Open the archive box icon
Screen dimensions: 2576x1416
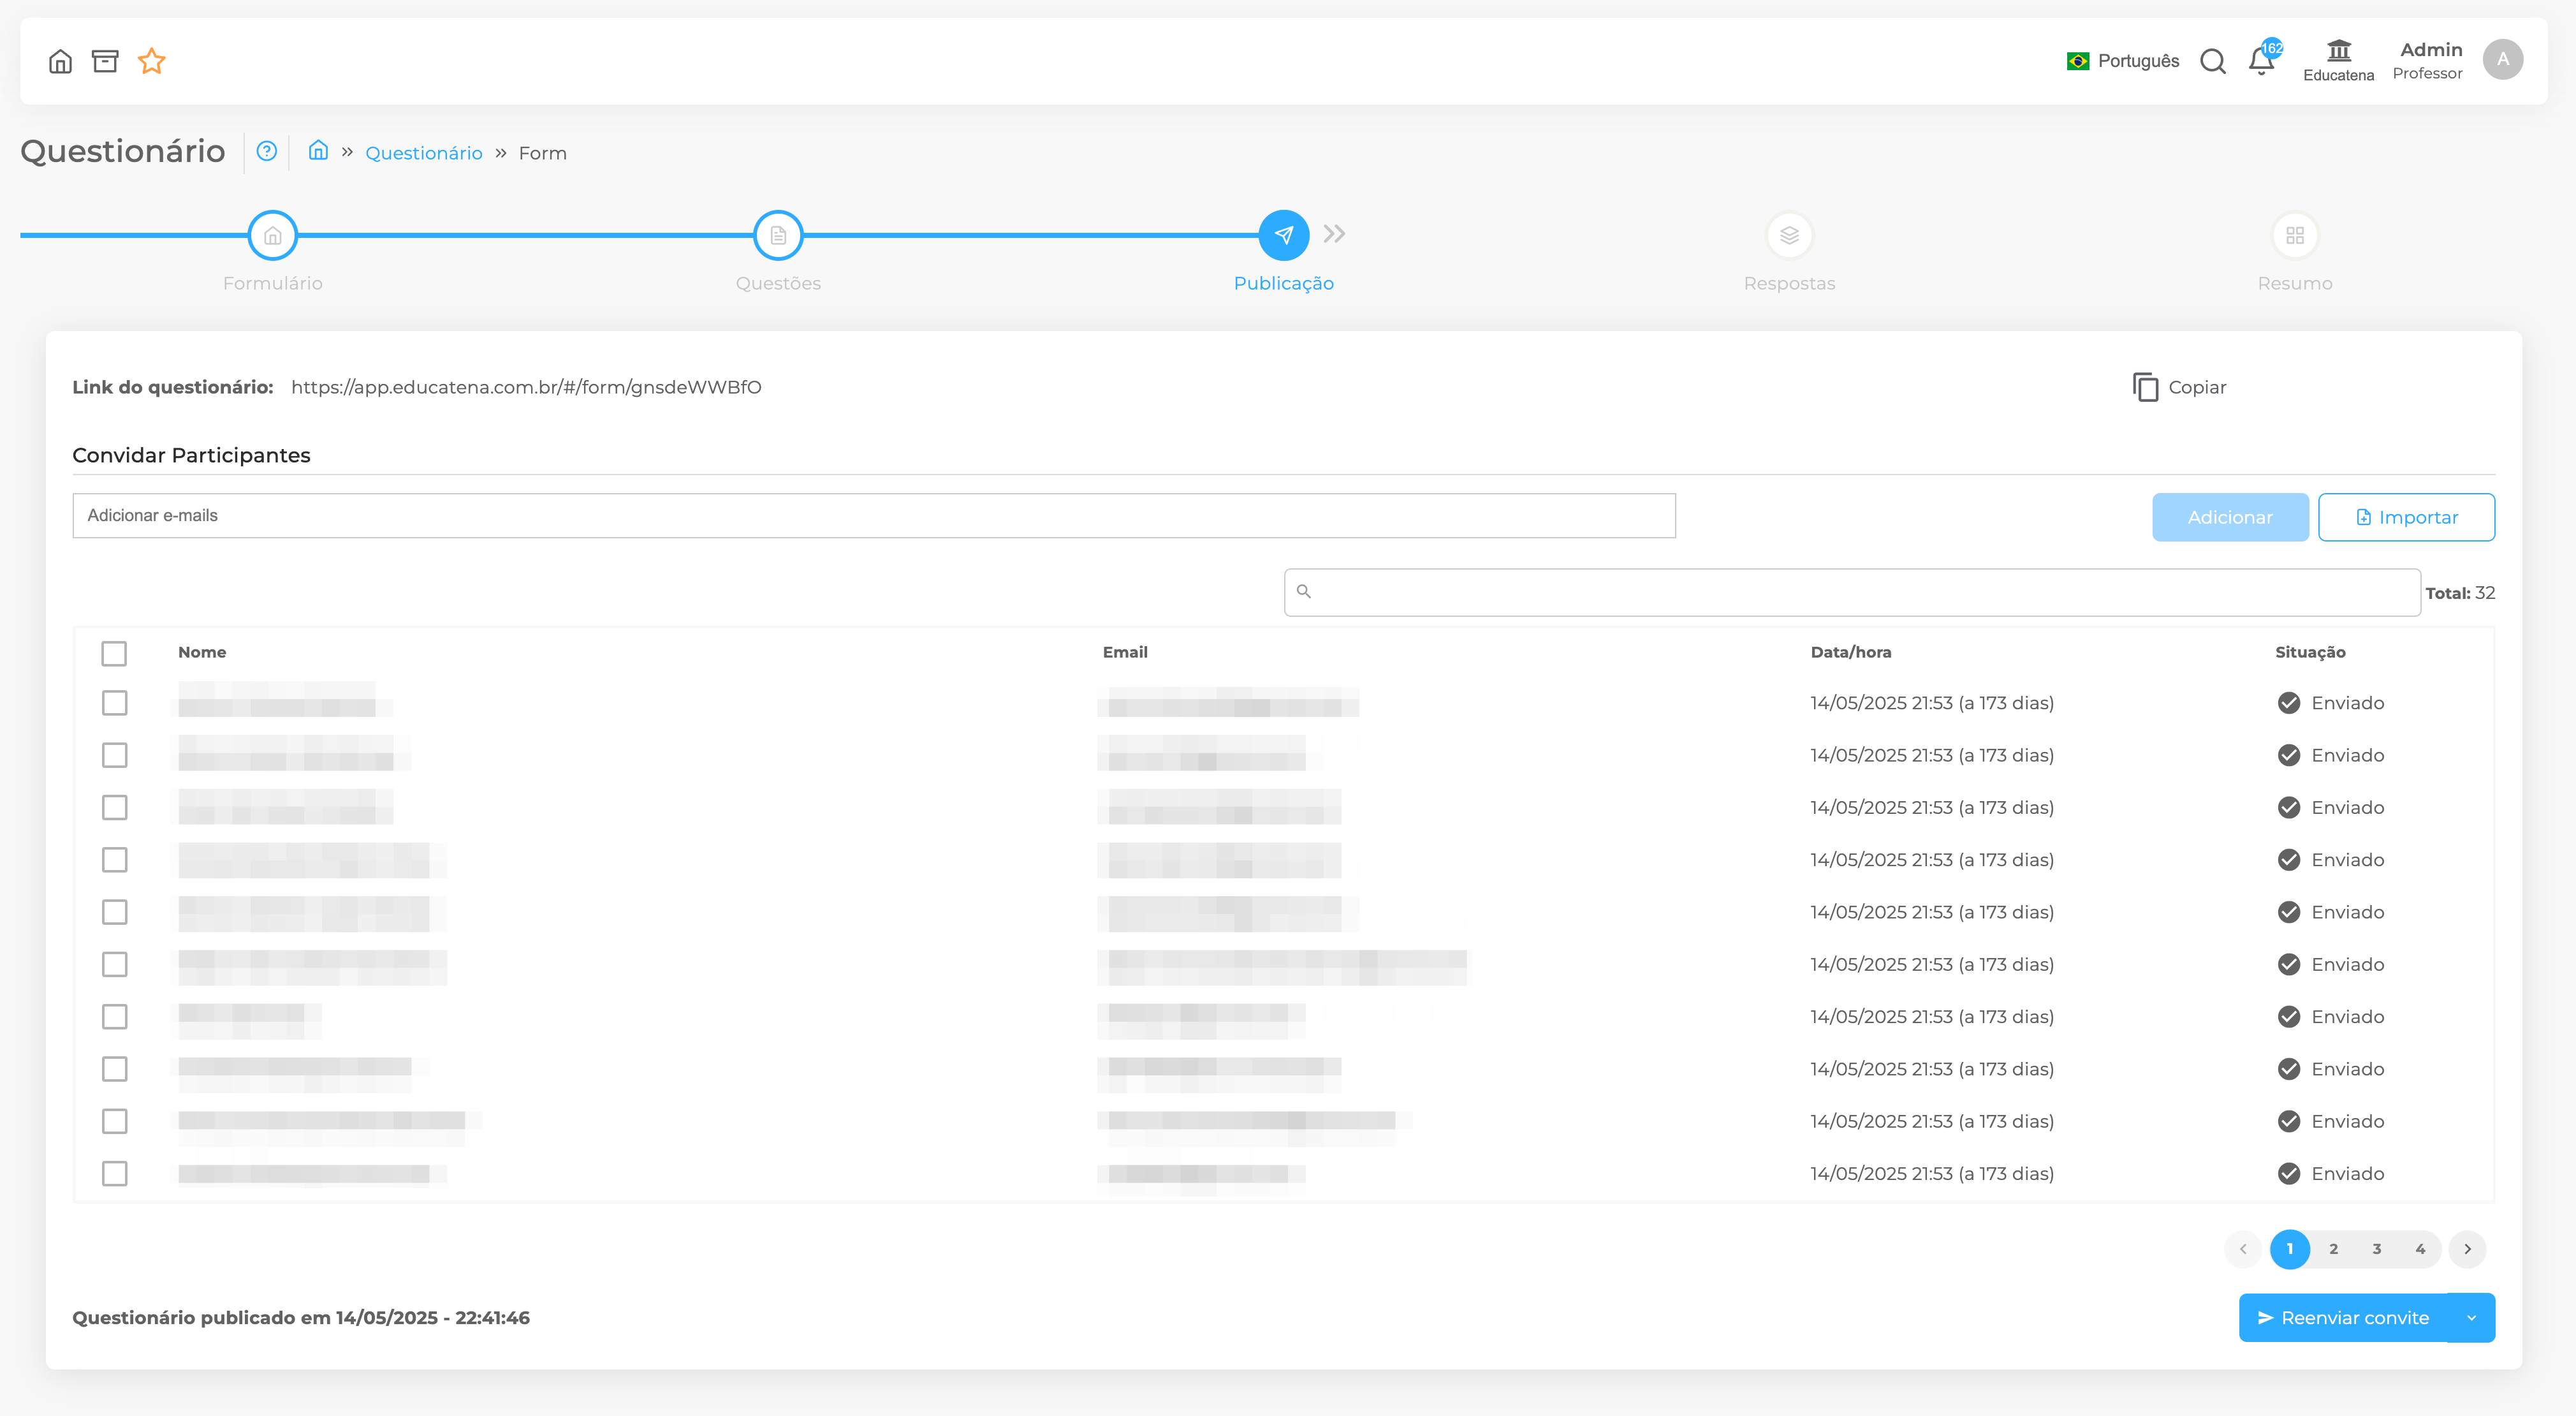[105, 62]
